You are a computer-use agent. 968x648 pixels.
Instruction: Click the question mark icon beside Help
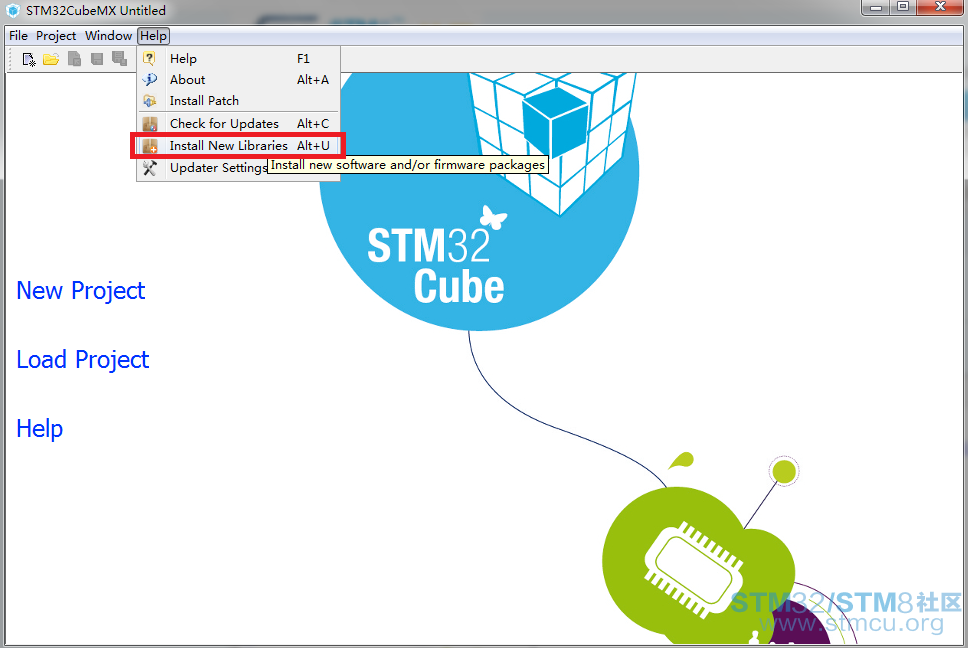click(149, 59)
